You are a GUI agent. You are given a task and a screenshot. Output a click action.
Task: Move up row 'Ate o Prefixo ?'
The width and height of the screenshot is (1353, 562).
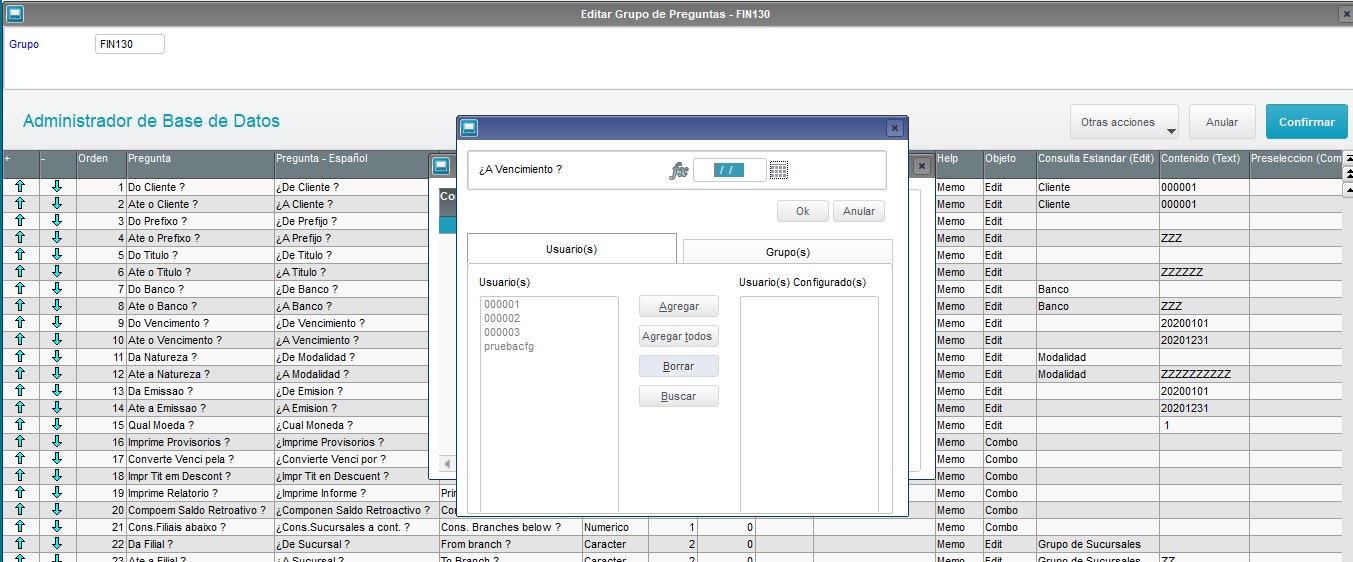(19, 238)
